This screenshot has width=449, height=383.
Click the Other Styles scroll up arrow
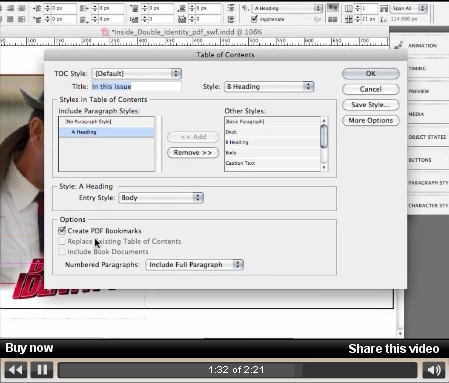[324, 120]
